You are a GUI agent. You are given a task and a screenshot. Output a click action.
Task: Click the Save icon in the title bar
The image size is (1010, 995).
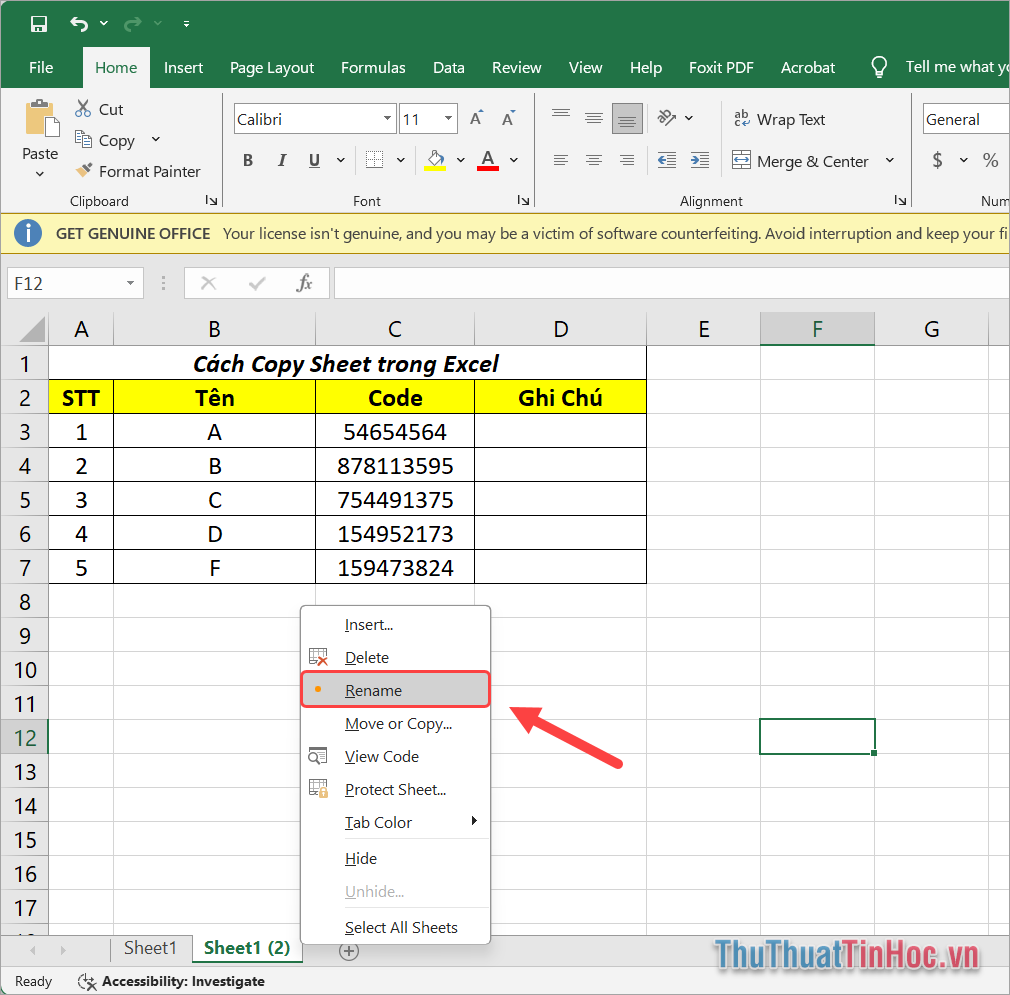point(39,24)
